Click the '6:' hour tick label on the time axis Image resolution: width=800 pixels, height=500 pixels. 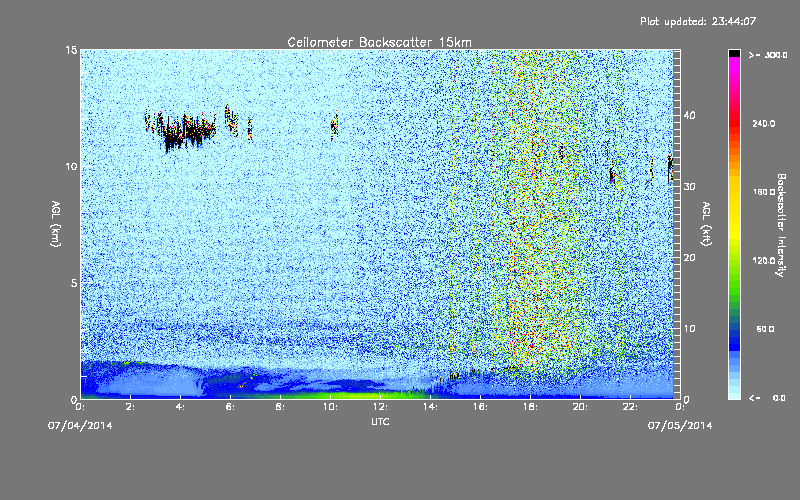[x=230, y=407]
